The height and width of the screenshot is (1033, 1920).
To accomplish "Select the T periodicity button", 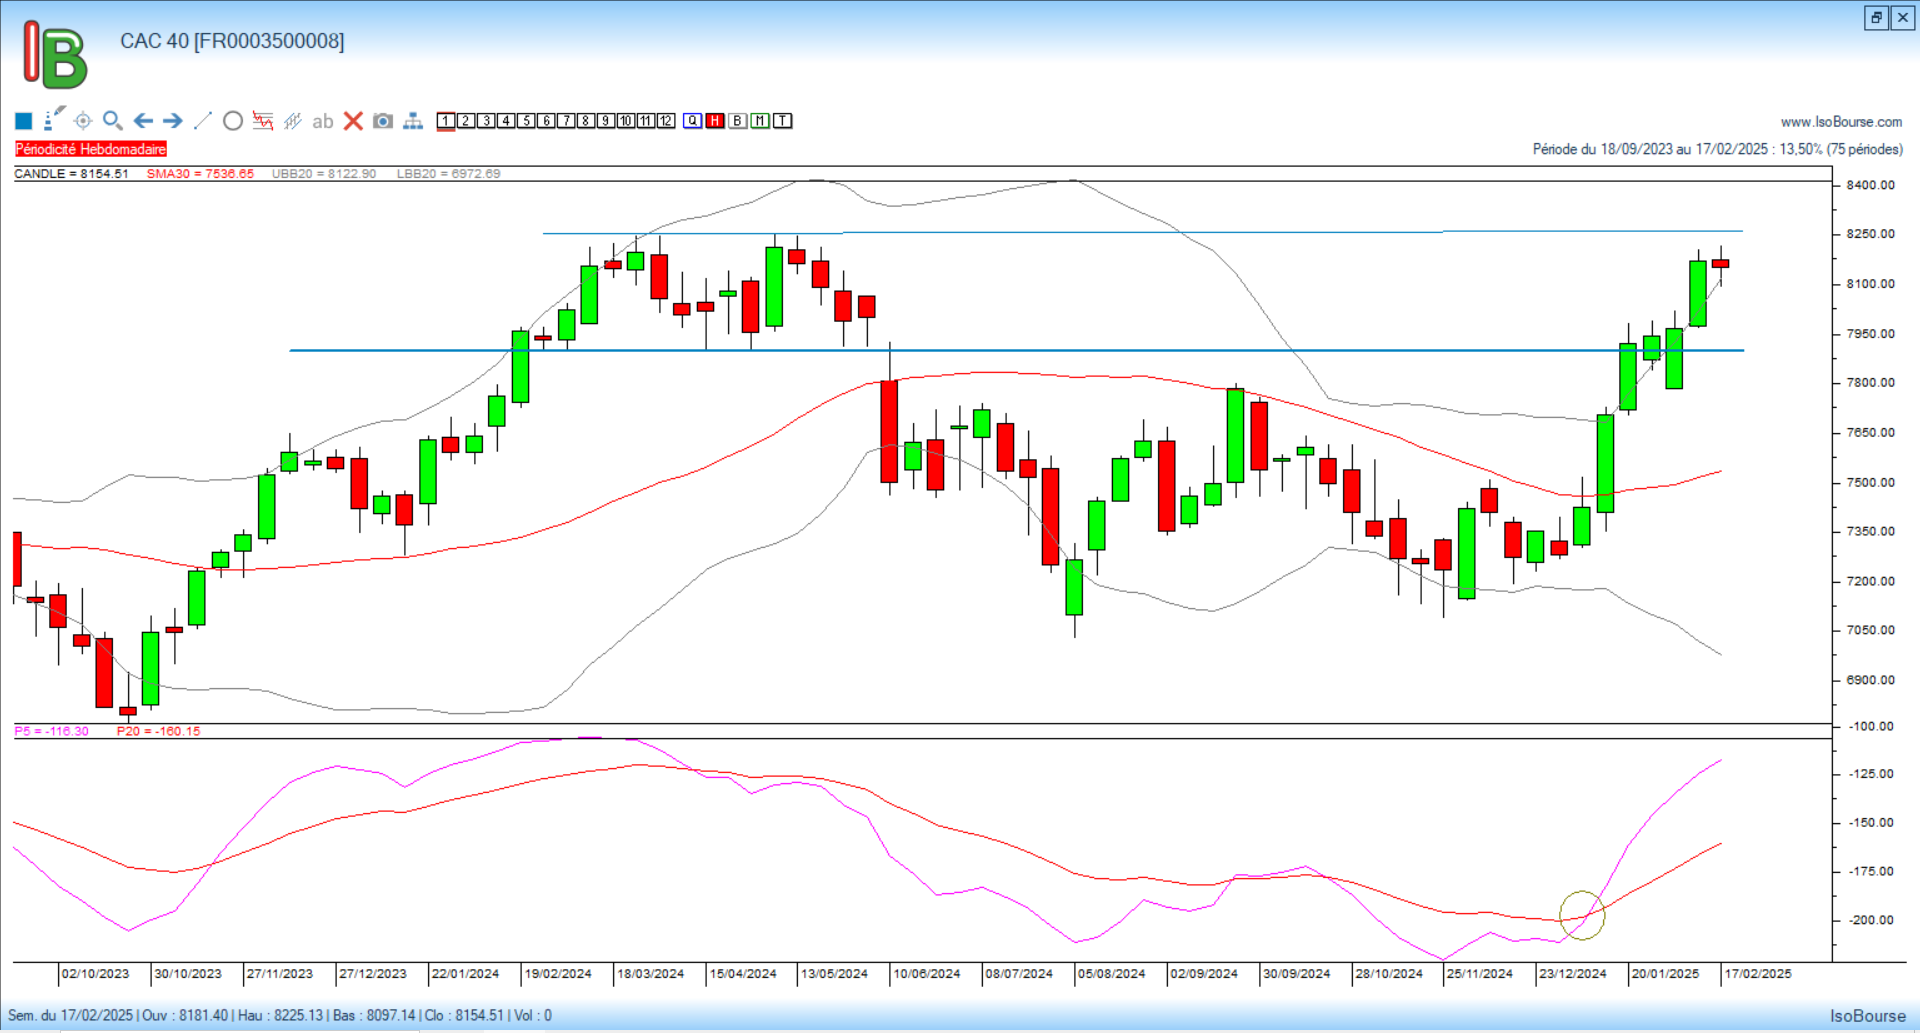I will tap(783, 121).
